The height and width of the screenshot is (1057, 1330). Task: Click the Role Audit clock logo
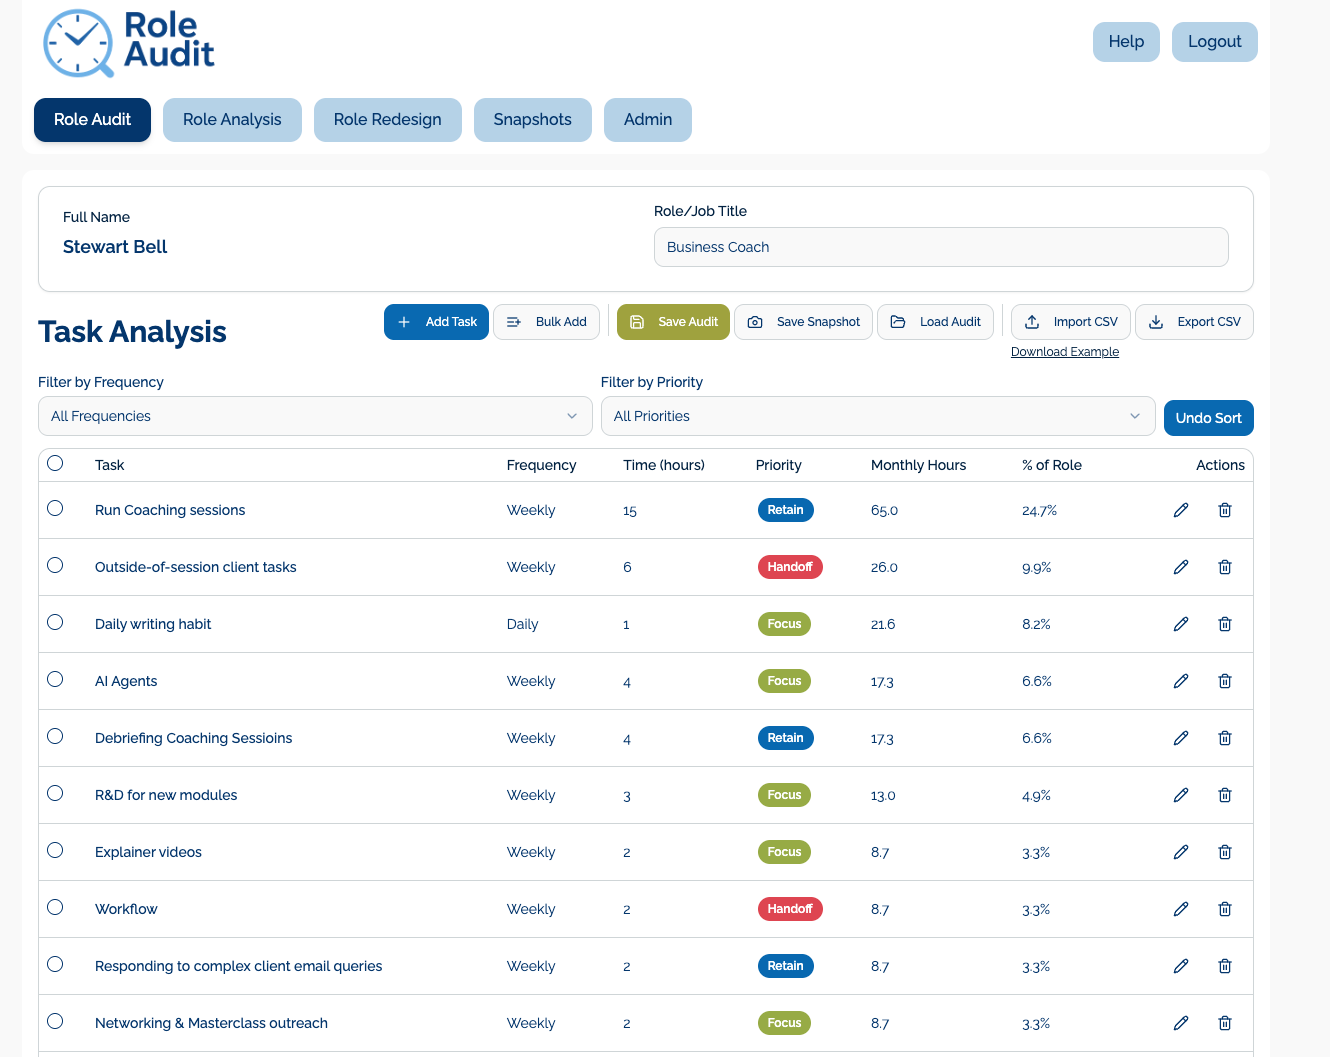(78, 44)
